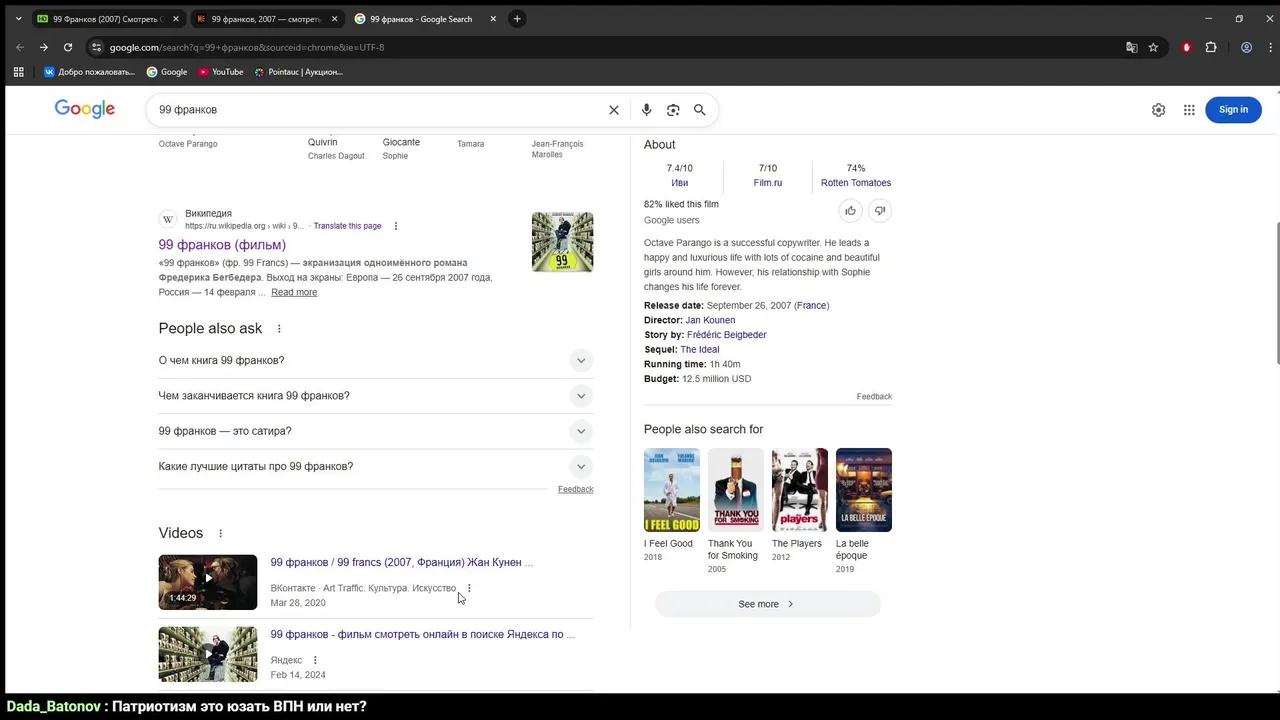Click the Sign in button
Screen dimensions: 1280x720
[1233, 110]
